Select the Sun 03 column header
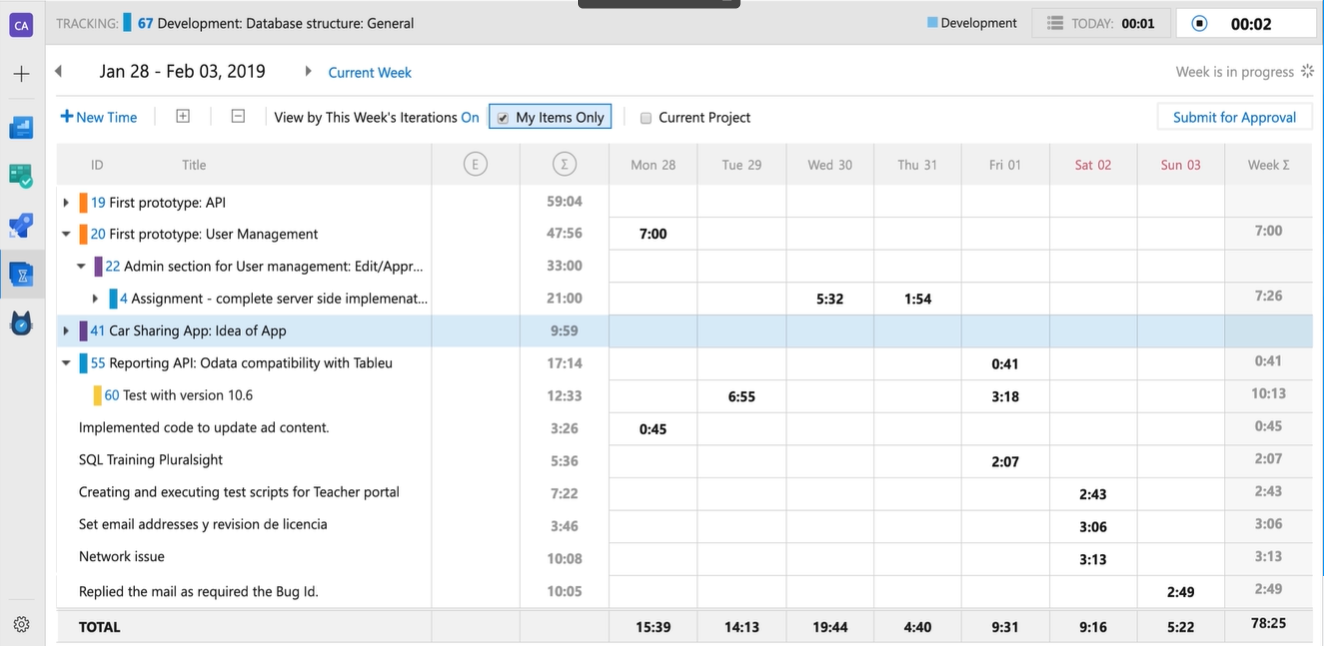 [x=1180, y=165]
